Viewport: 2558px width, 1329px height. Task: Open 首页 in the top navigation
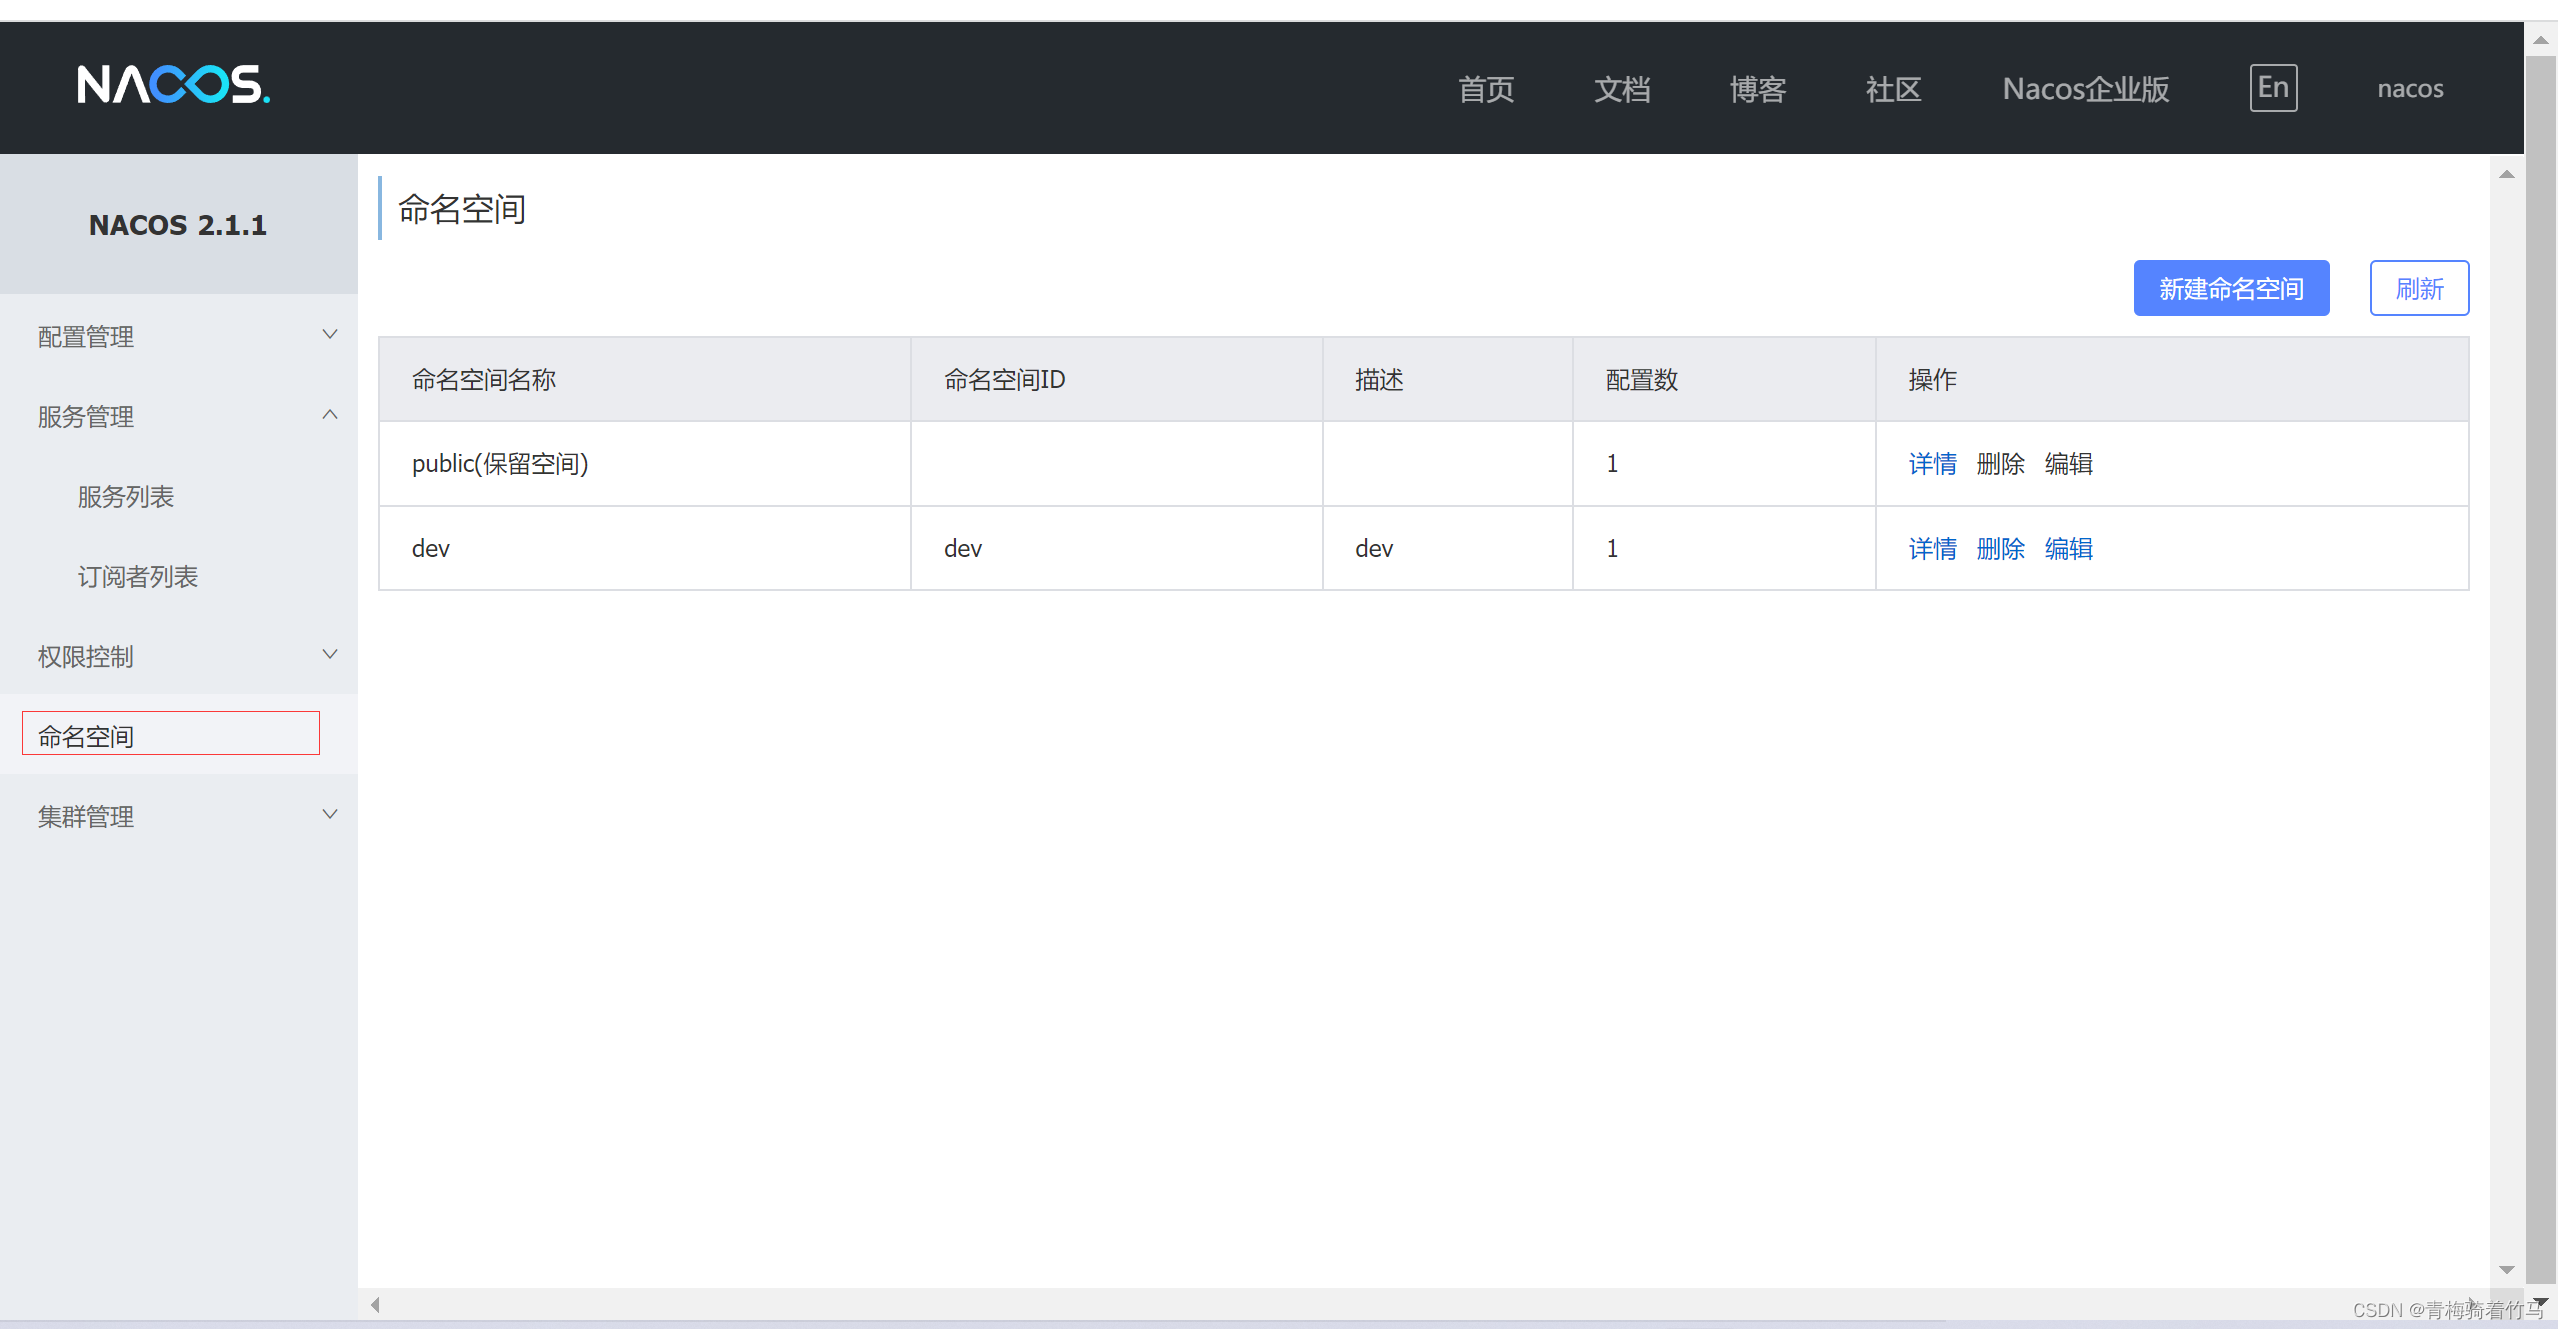pos(1486,89)
